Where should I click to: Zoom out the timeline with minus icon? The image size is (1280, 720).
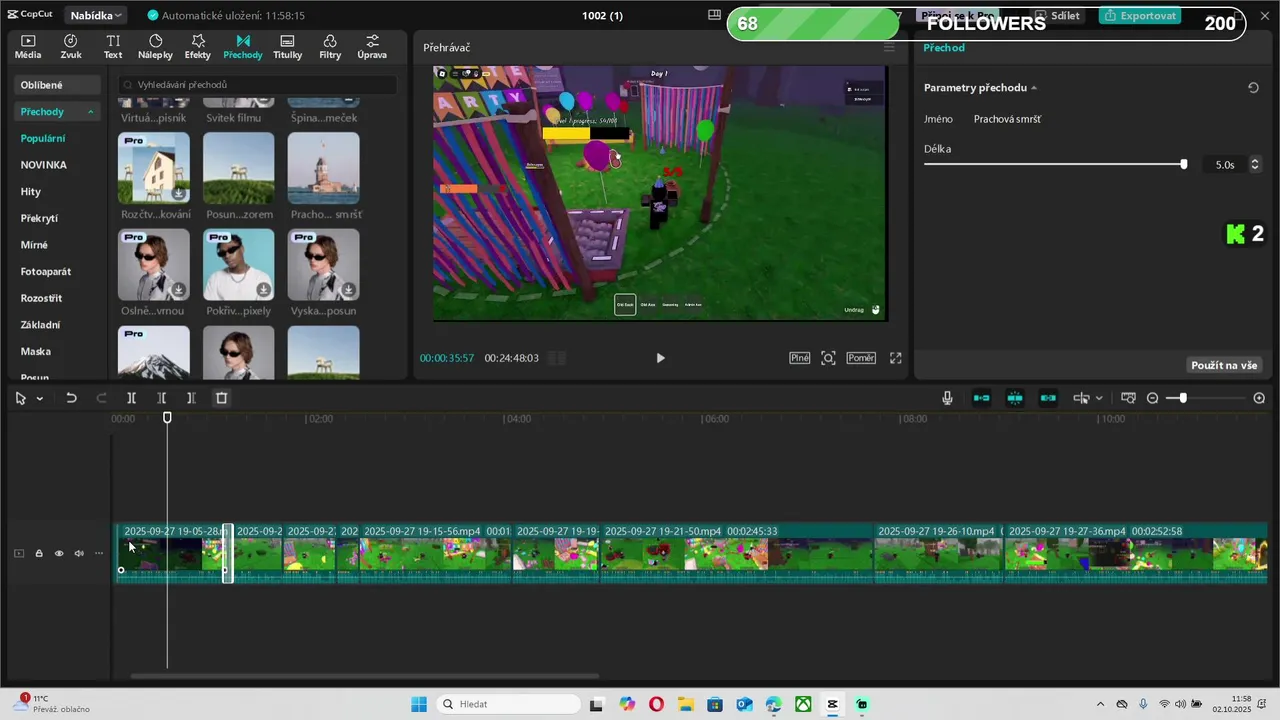point(1152,398)
